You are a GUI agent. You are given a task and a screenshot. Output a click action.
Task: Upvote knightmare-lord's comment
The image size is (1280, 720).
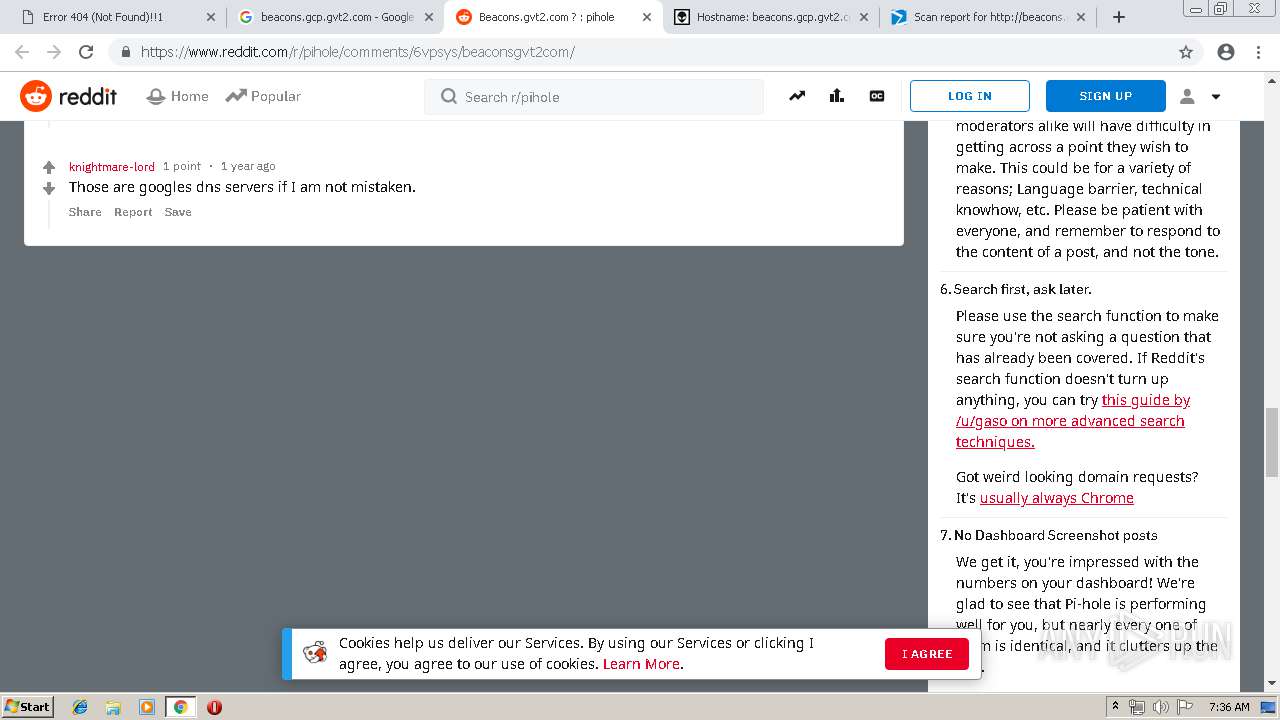pyautogui.click(x=49, y=167)
